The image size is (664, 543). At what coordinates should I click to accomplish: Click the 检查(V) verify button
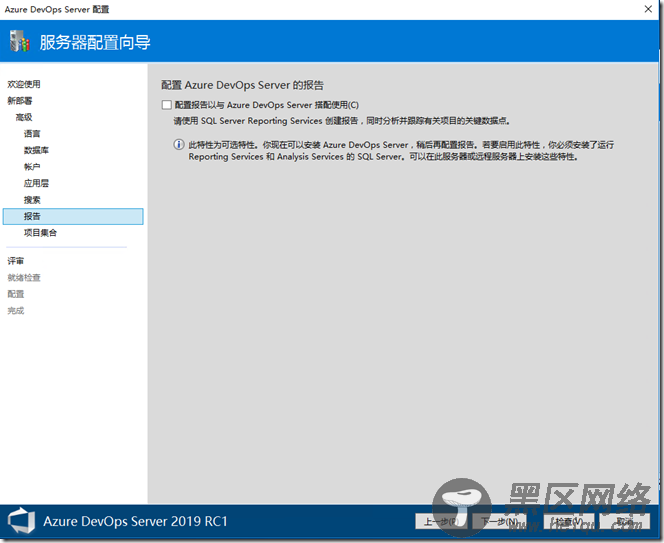[x=569, y=521]
